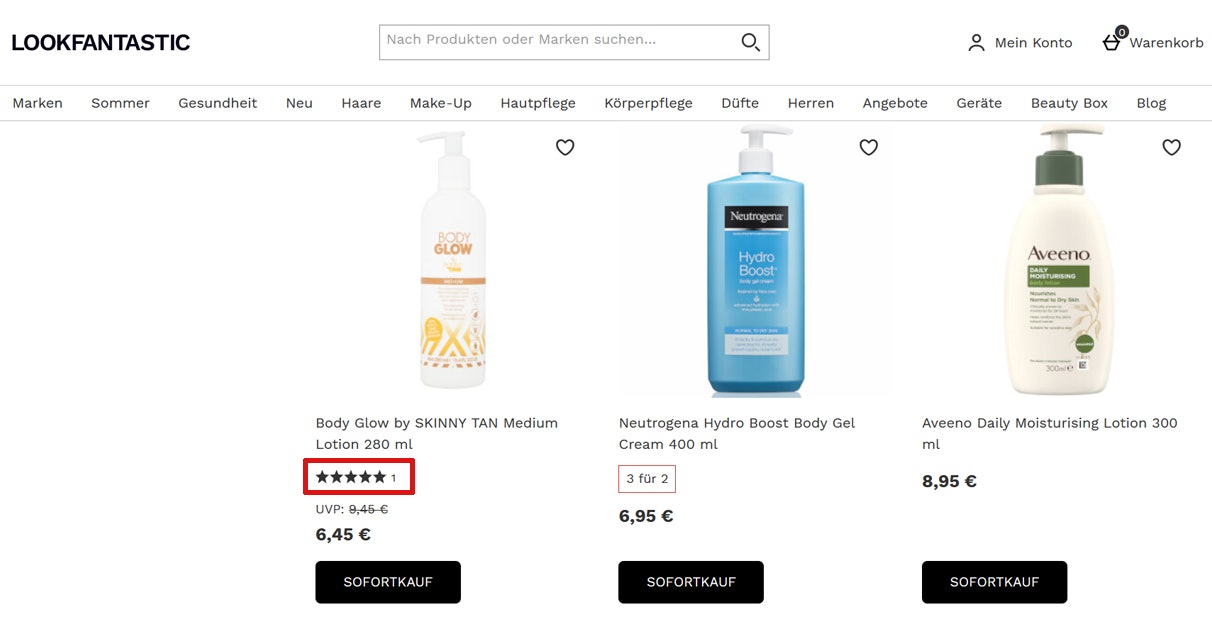Open the Hautpflege category menu

point(538,102)
